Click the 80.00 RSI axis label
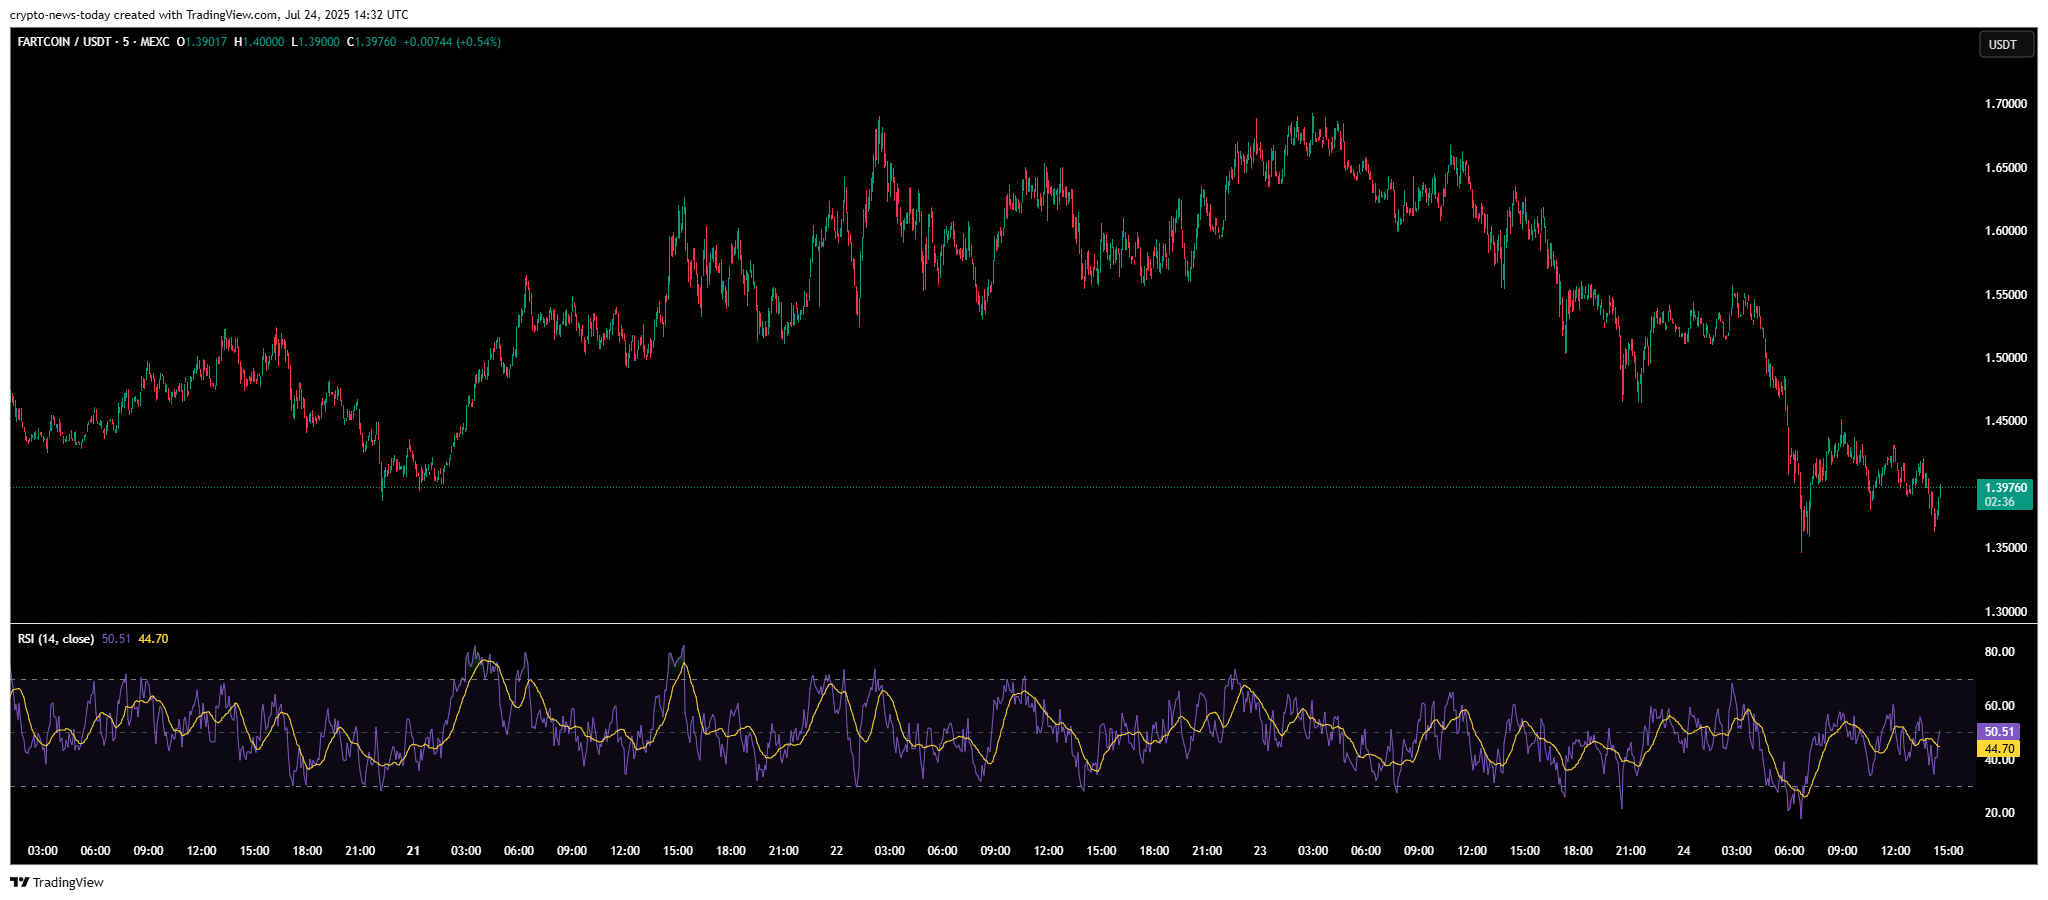2048x900 pixels. tap(1999, 652)
